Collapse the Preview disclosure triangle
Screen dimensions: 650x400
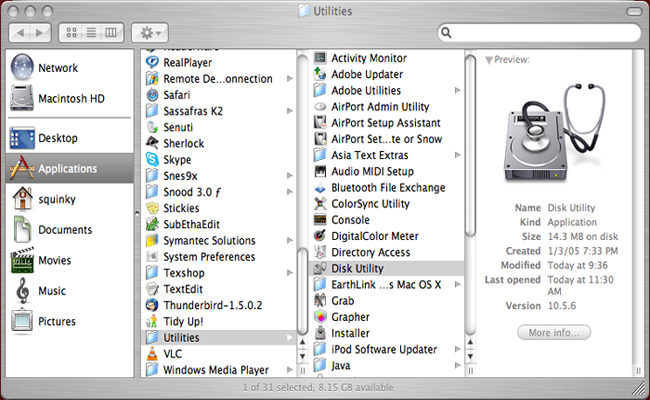[489, 61]
